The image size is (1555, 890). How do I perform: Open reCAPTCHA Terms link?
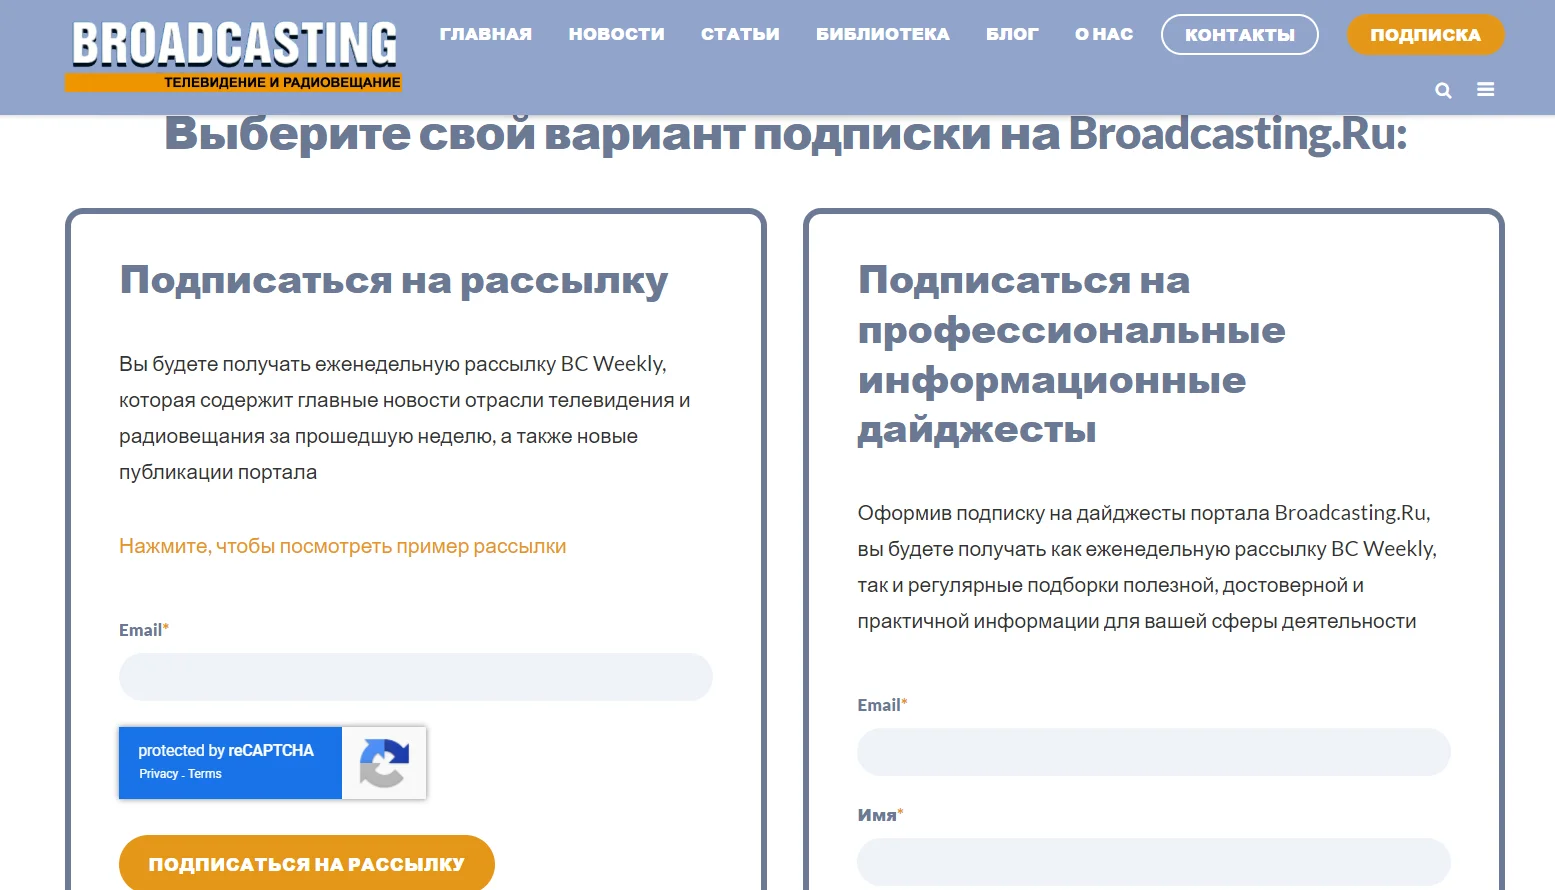click(x=205, y=774)
